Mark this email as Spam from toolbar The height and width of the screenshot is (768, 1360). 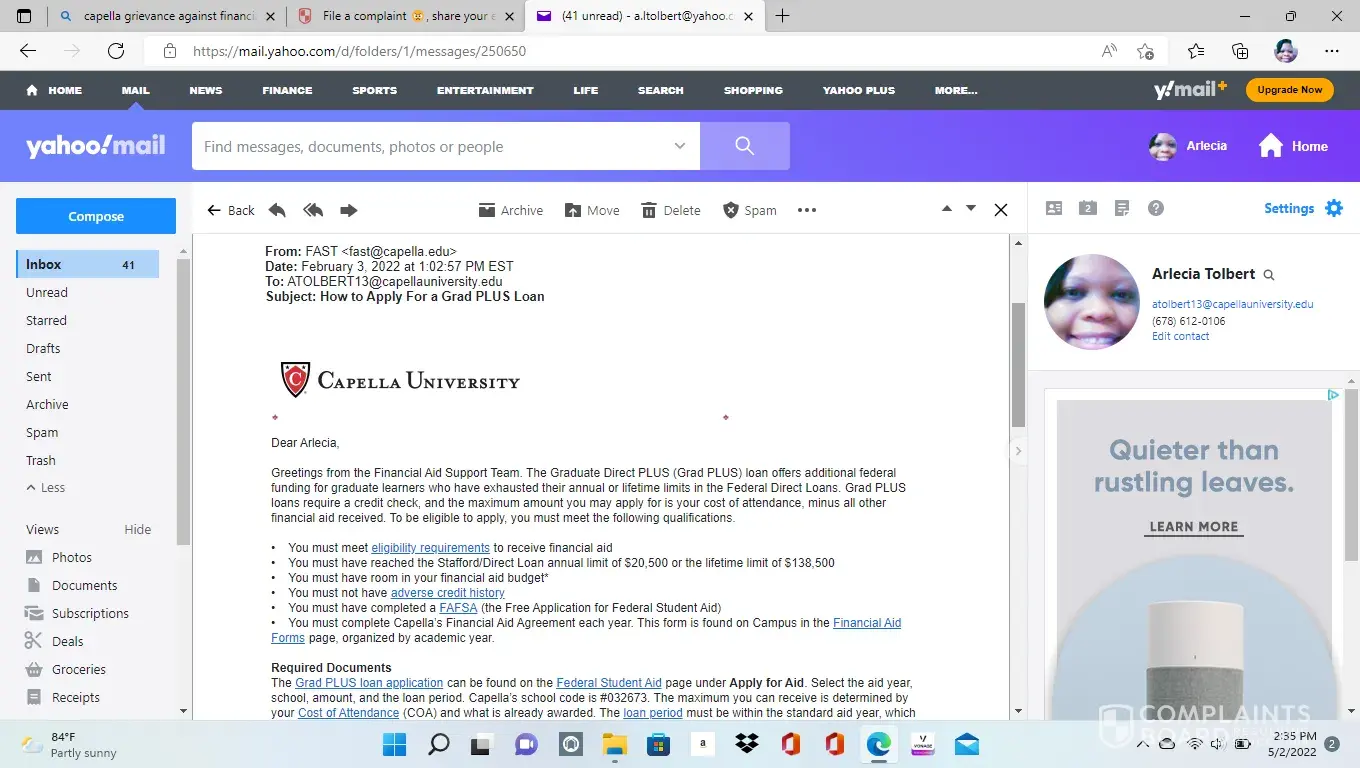pyautogui.click(x=750, y=210)
